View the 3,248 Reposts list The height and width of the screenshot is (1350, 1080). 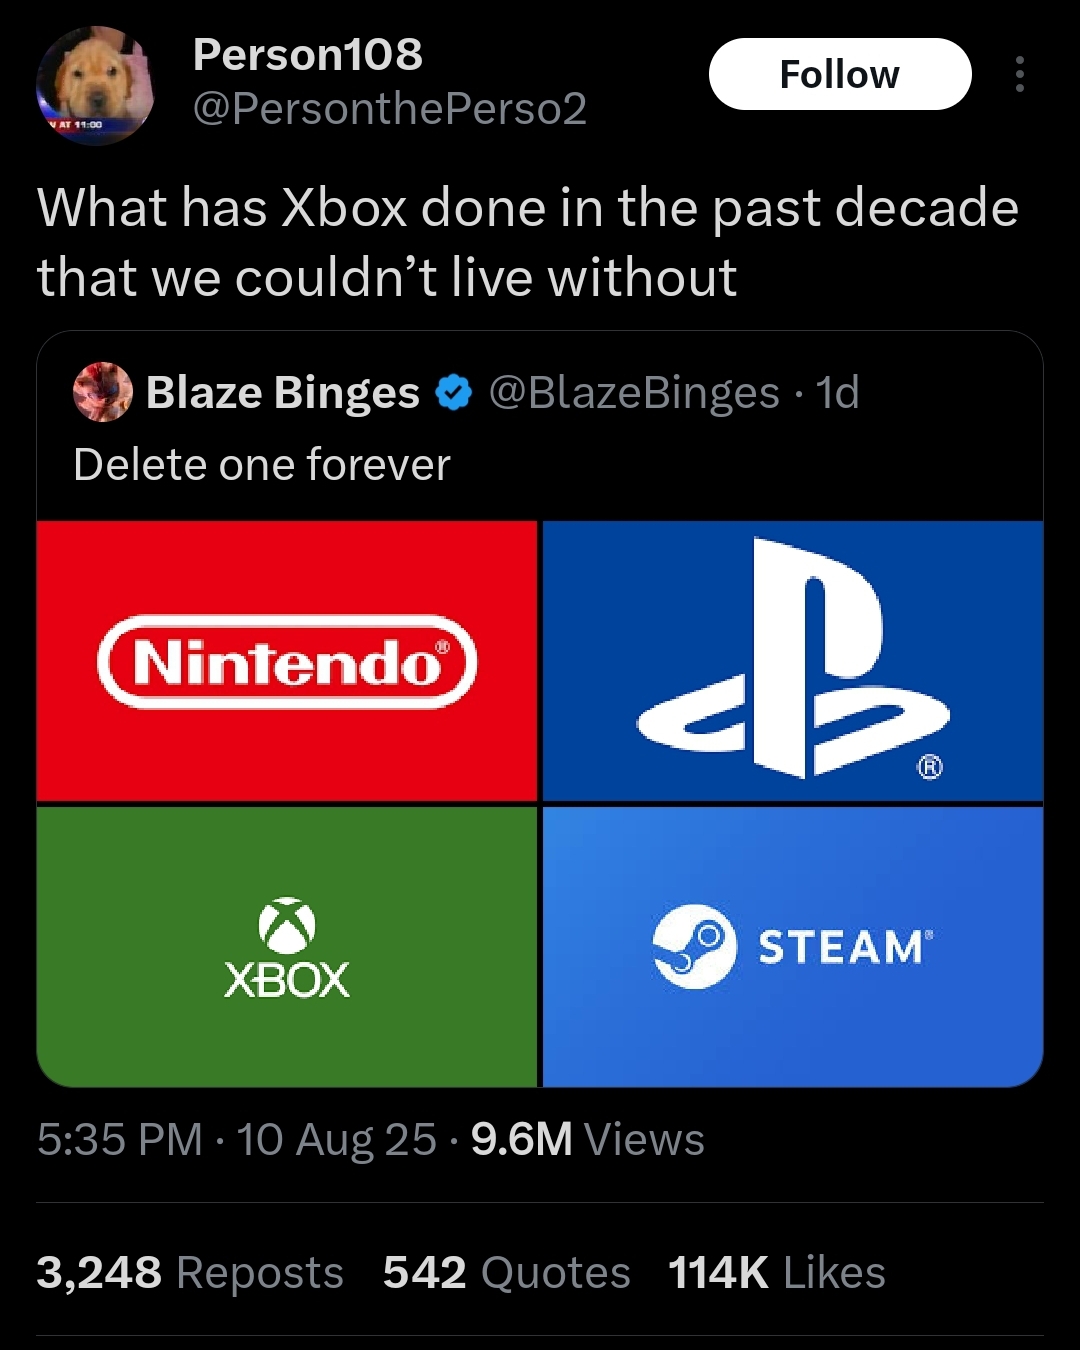coord(190,1273)
